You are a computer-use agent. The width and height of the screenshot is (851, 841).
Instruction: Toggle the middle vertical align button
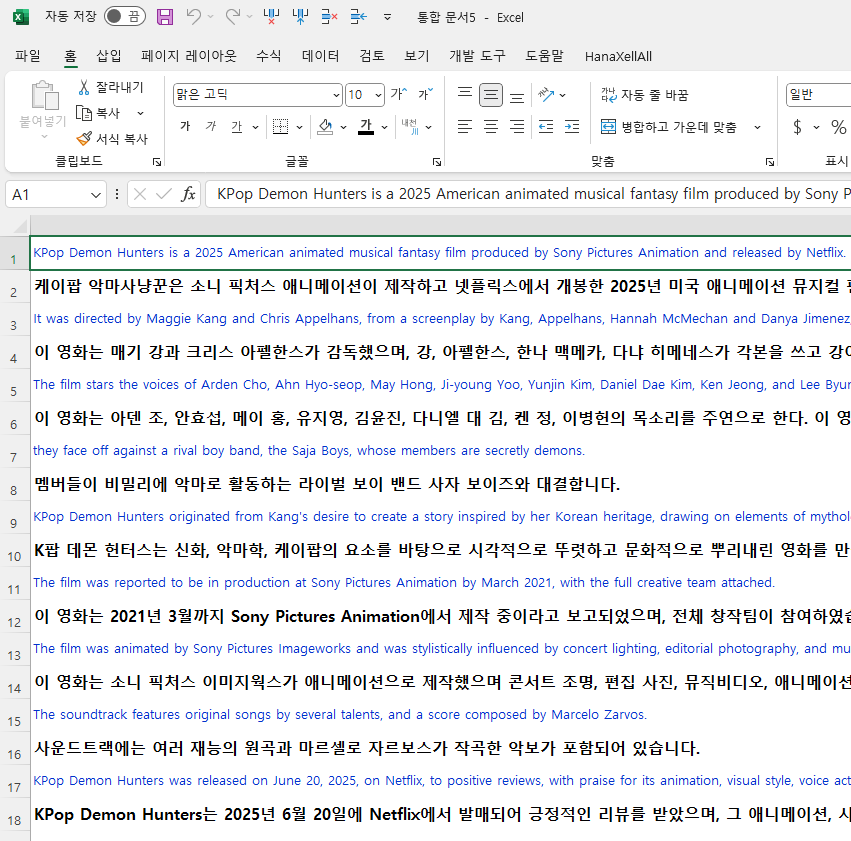click(491, 95)
